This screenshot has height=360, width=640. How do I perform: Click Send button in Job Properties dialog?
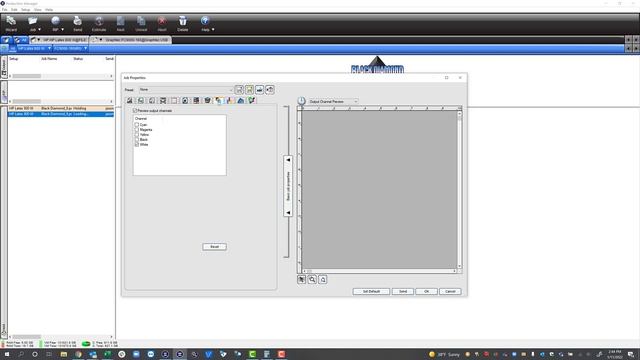402,291
